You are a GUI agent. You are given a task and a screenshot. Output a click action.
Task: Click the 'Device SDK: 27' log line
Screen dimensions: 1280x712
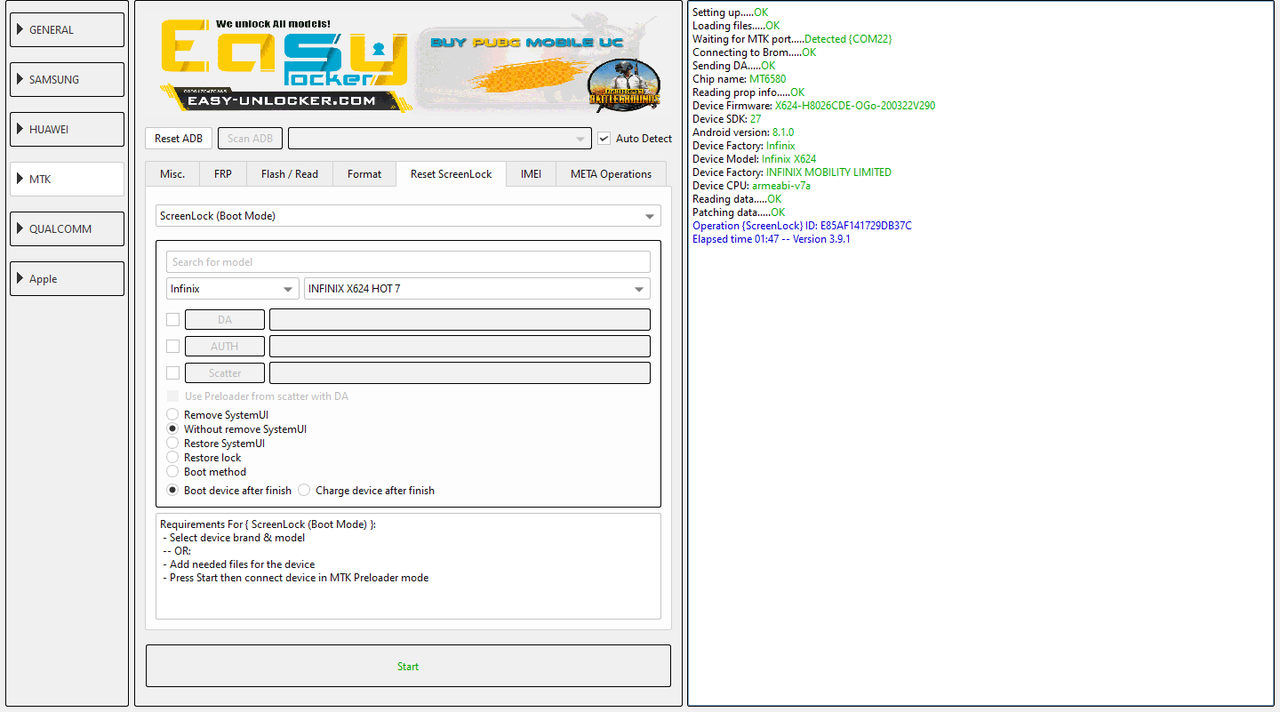point(727,119)
